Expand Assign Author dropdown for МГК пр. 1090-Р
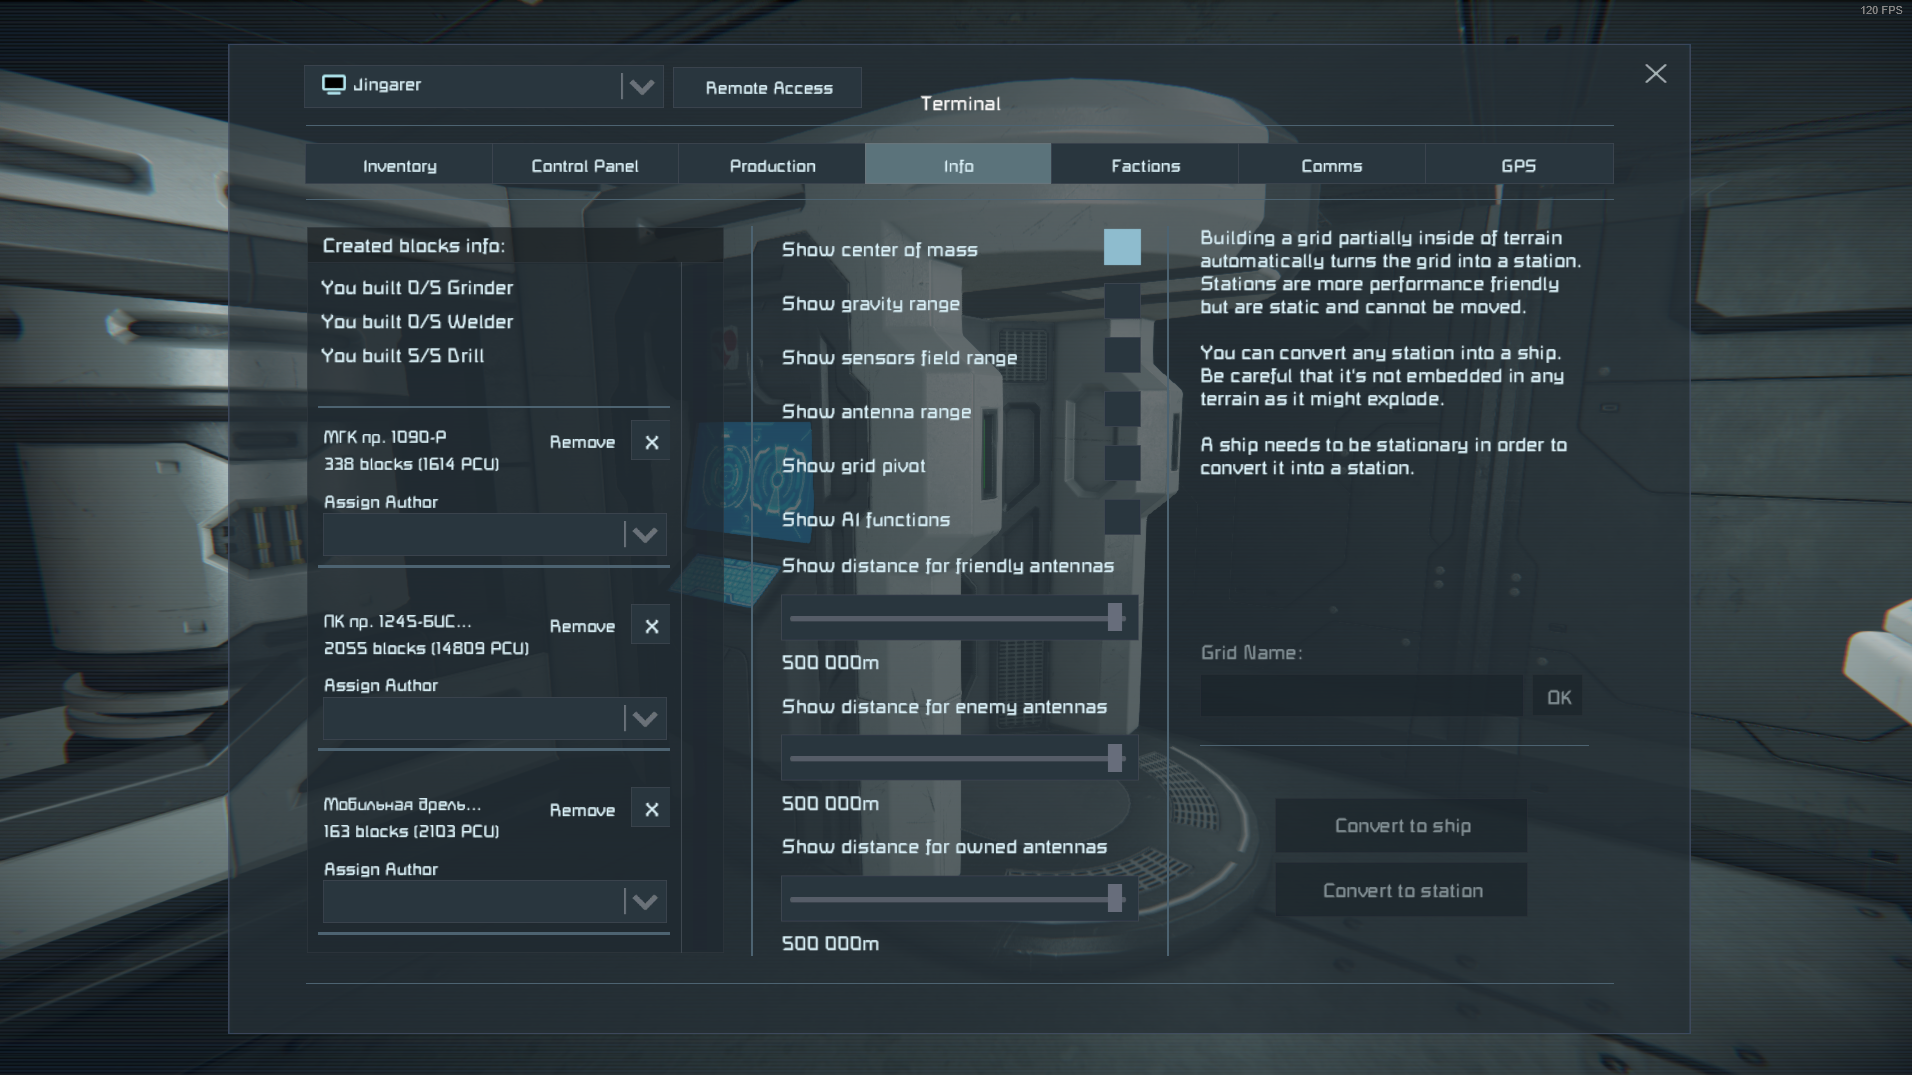Viewport: 1912px width, 1075px height. pyautogui.click(x=496, y=535)
